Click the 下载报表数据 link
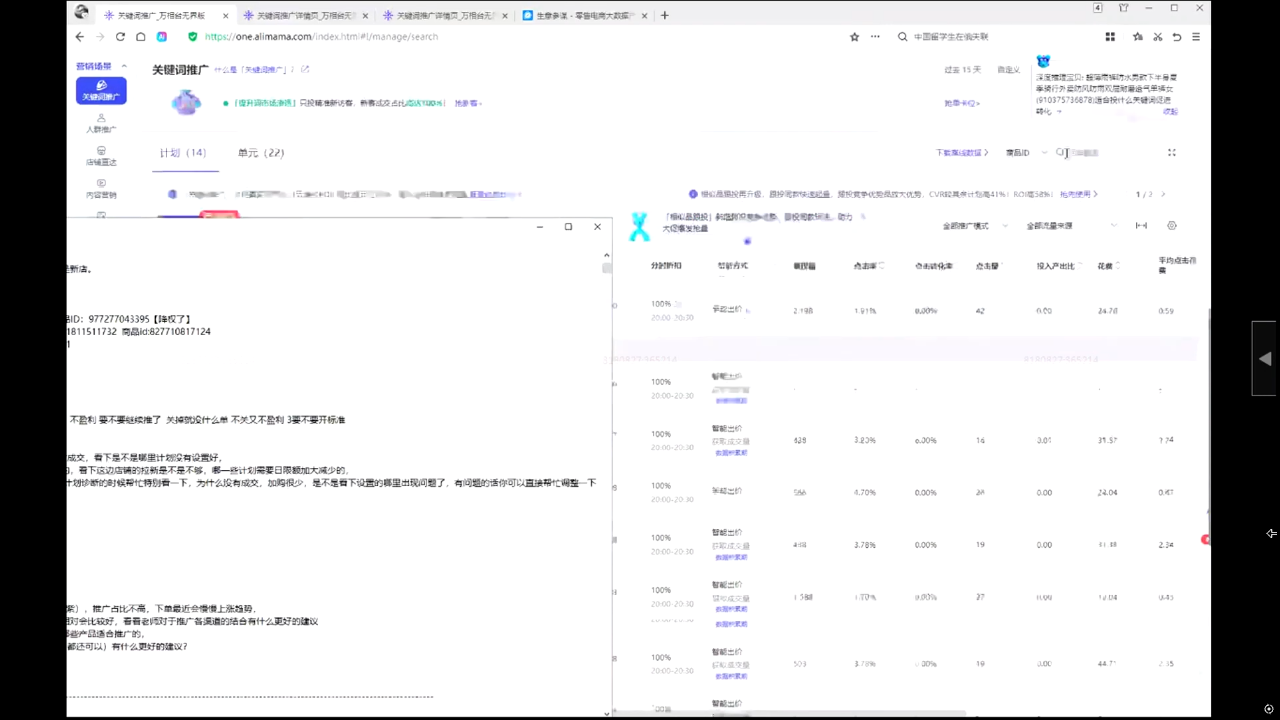 coord(961,153)
